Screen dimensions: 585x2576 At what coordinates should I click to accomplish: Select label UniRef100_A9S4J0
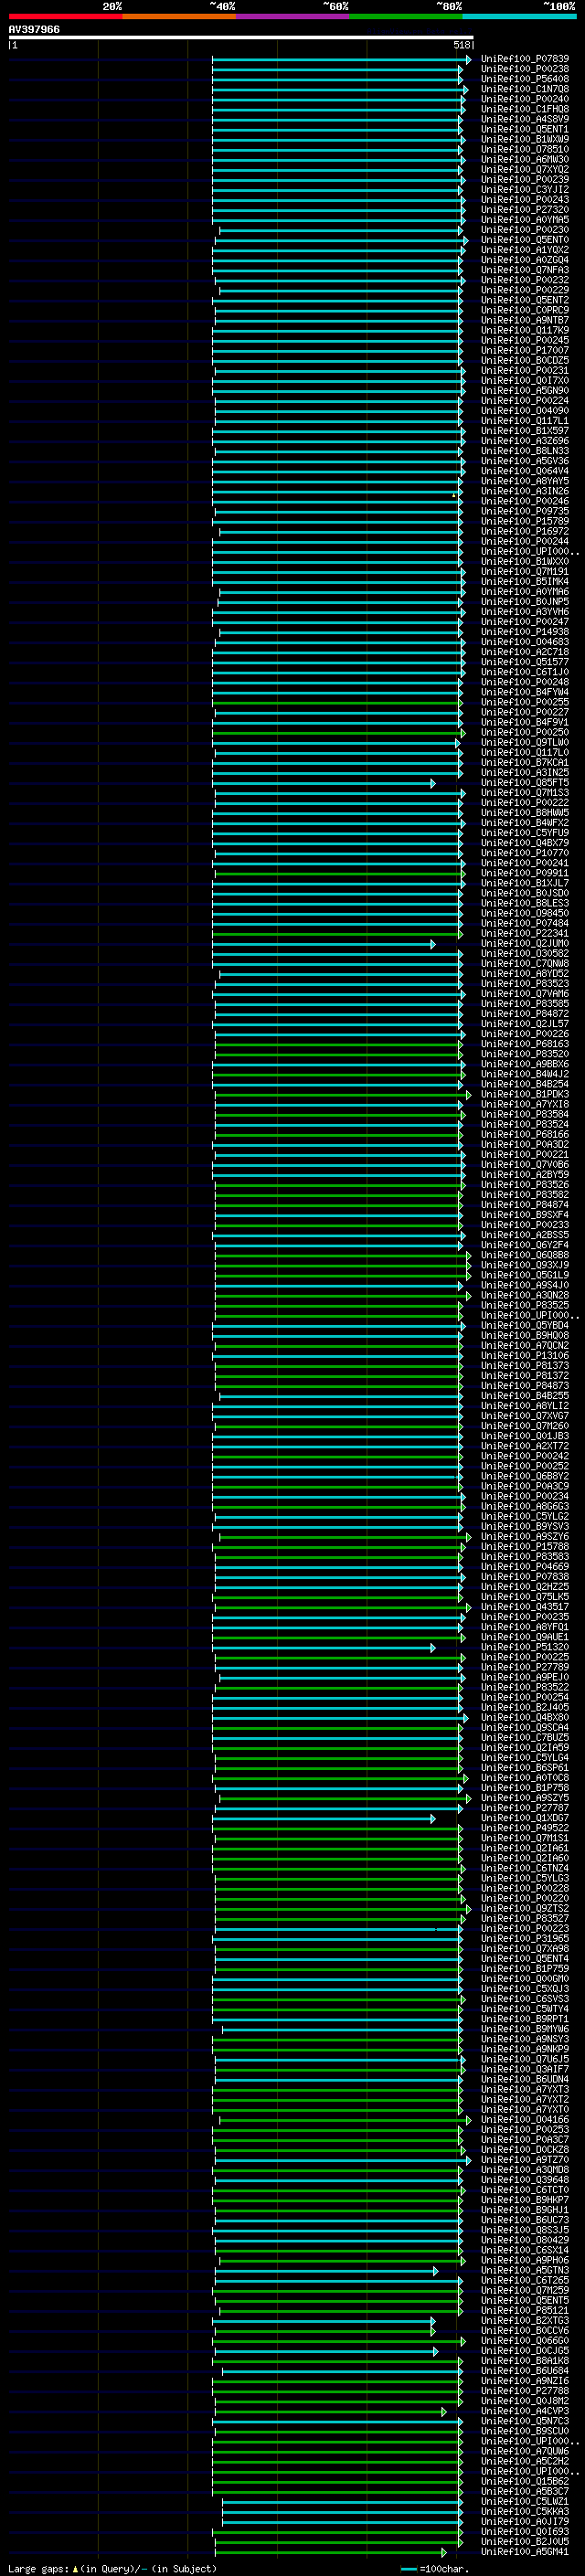point(524,1285)
